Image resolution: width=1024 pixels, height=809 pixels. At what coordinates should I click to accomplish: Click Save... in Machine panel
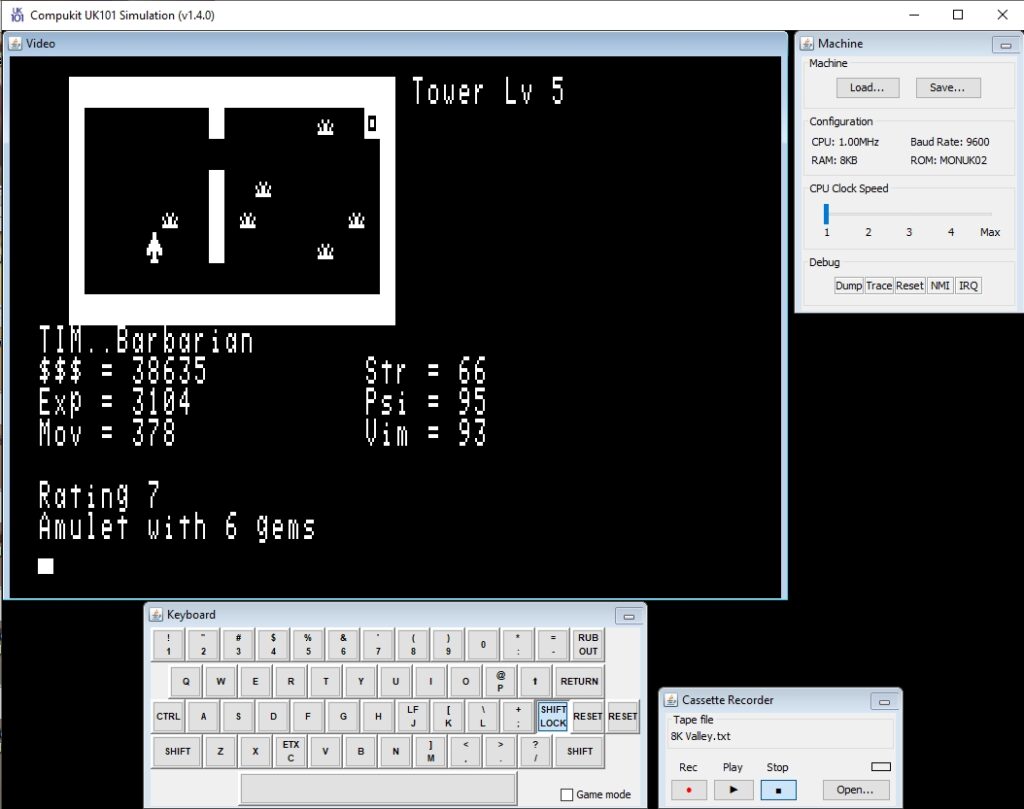point(948,87)
